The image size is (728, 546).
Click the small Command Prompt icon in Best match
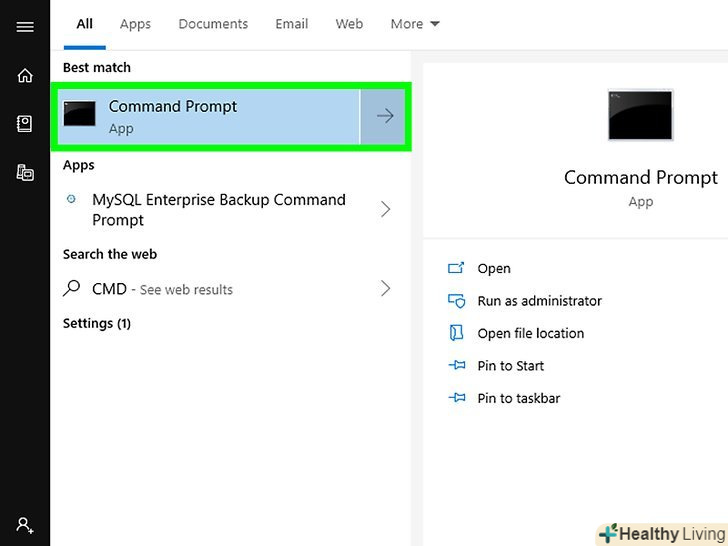80,115
